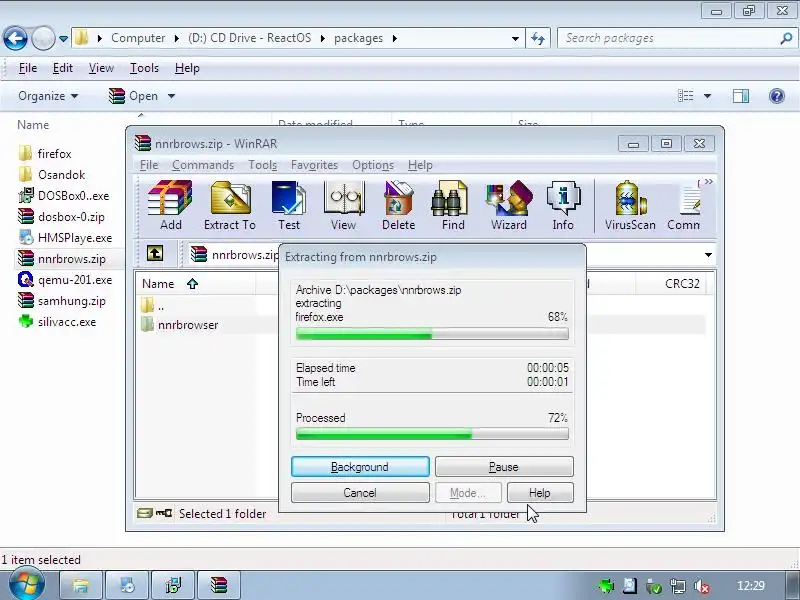
Task: Select the firefox folder in Explorer
Action: 45,154
